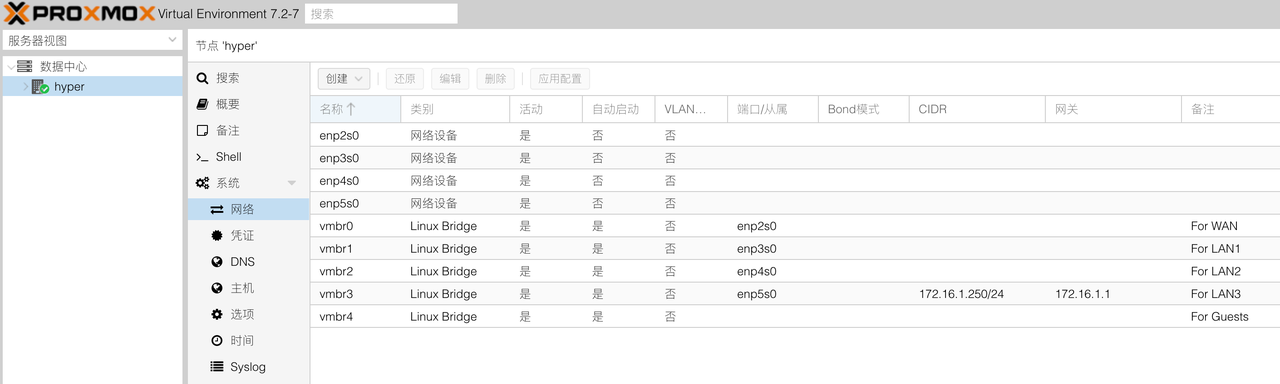The image size is (1280, 384).
Task: Click the gears icon beside 系统
Action: click(x=202, y=183)
